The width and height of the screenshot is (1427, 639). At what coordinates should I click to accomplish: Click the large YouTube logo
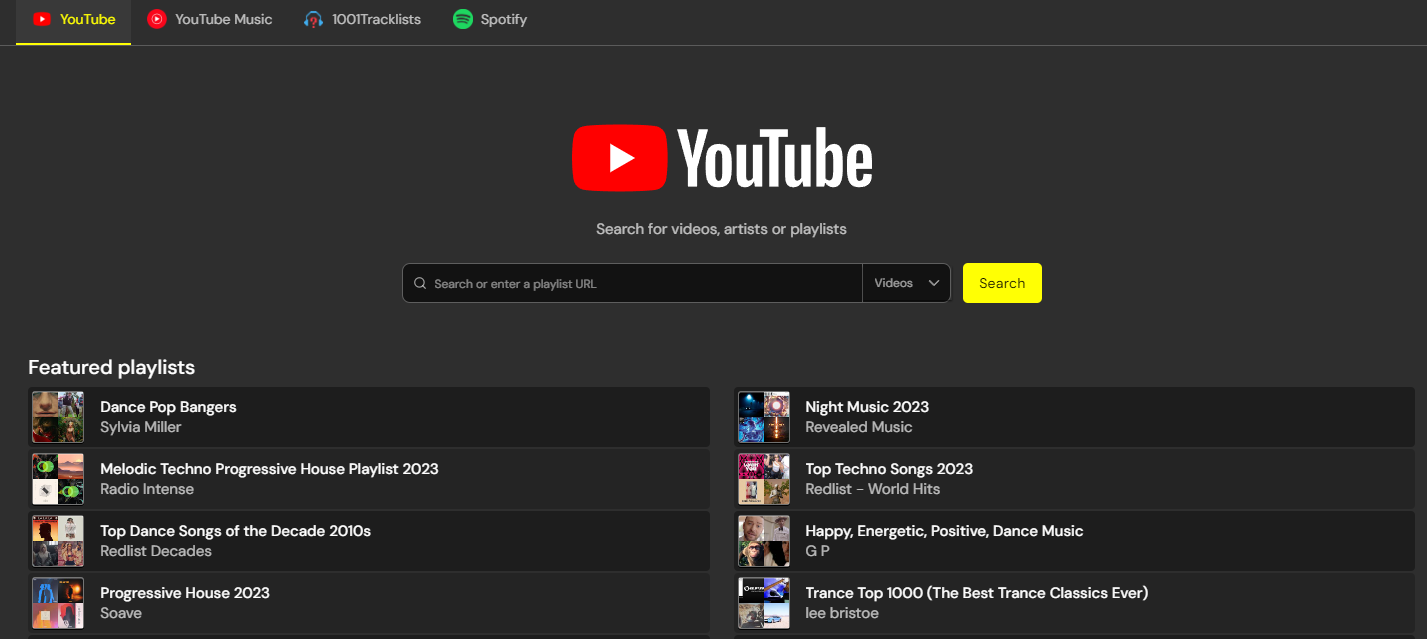click(722, 158)
